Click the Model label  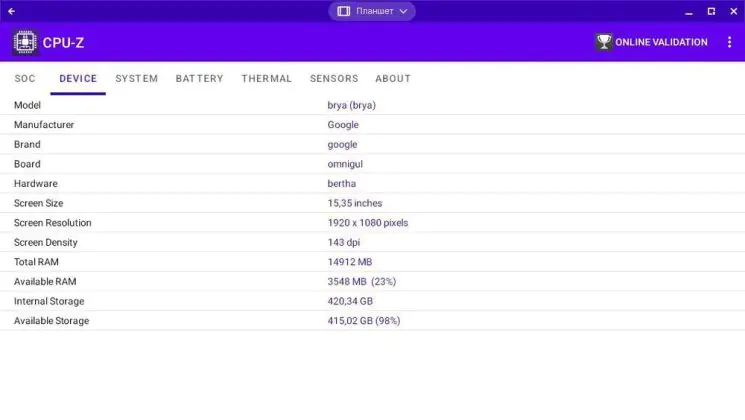tap(27, 105)
